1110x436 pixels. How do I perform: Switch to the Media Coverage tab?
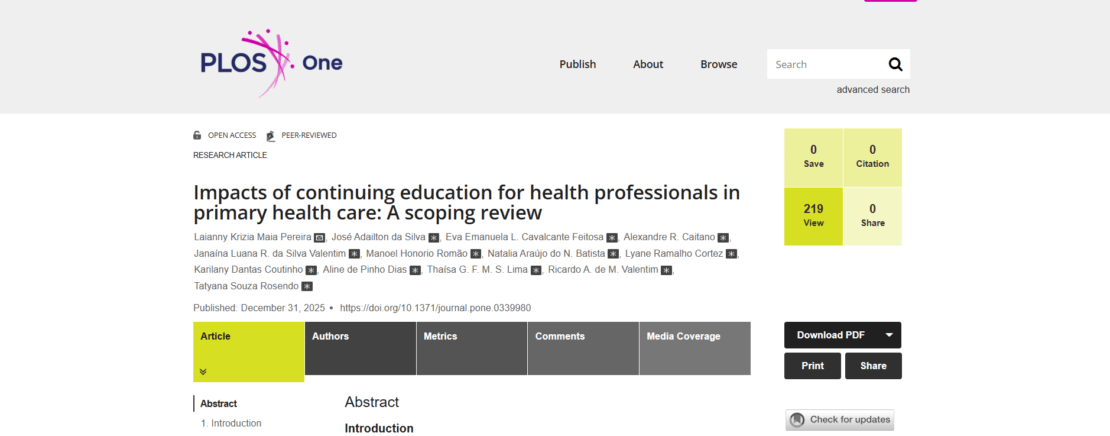(683, 337)
